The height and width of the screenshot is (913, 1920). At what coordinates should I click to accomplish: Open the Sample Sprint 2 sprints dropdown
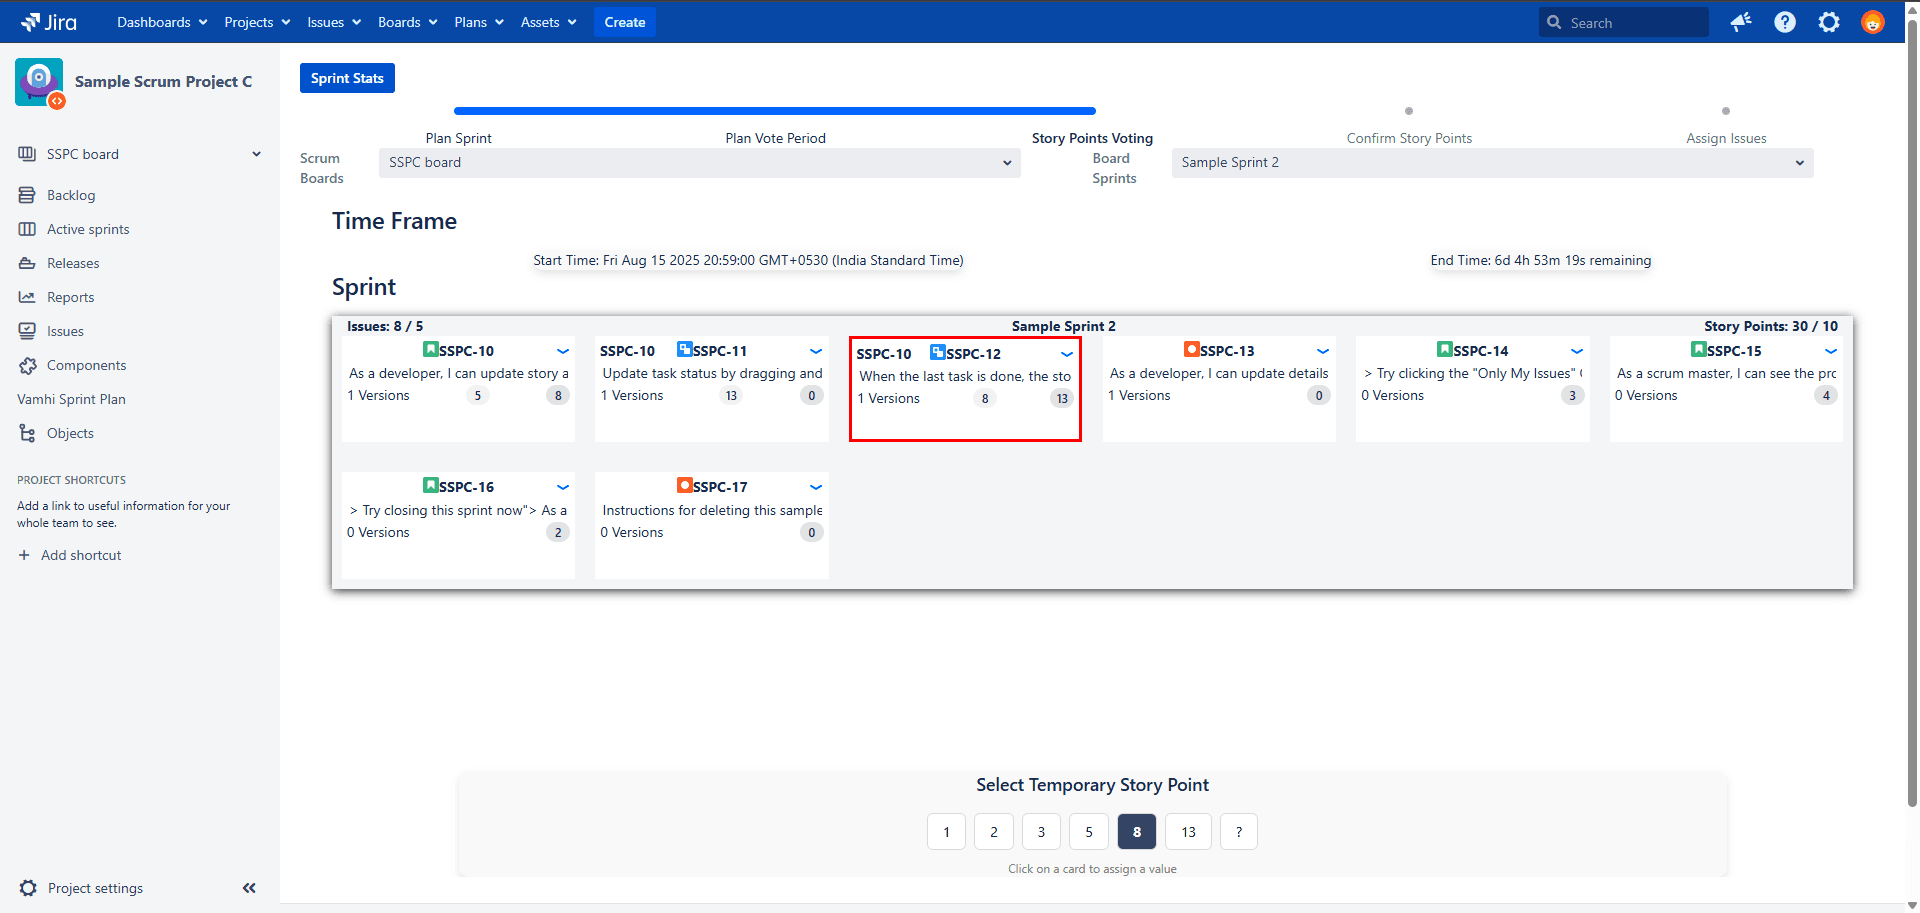[1492, 163]
